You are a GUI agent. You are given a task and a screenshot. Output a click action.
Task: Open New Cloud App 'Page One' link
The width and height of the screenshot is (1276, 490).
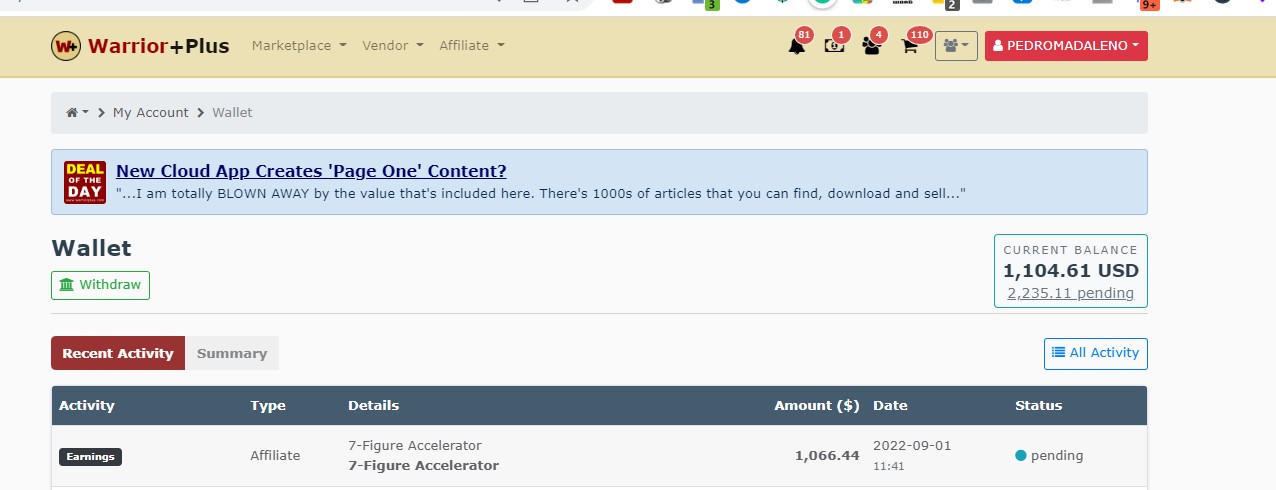coord(311,171)
